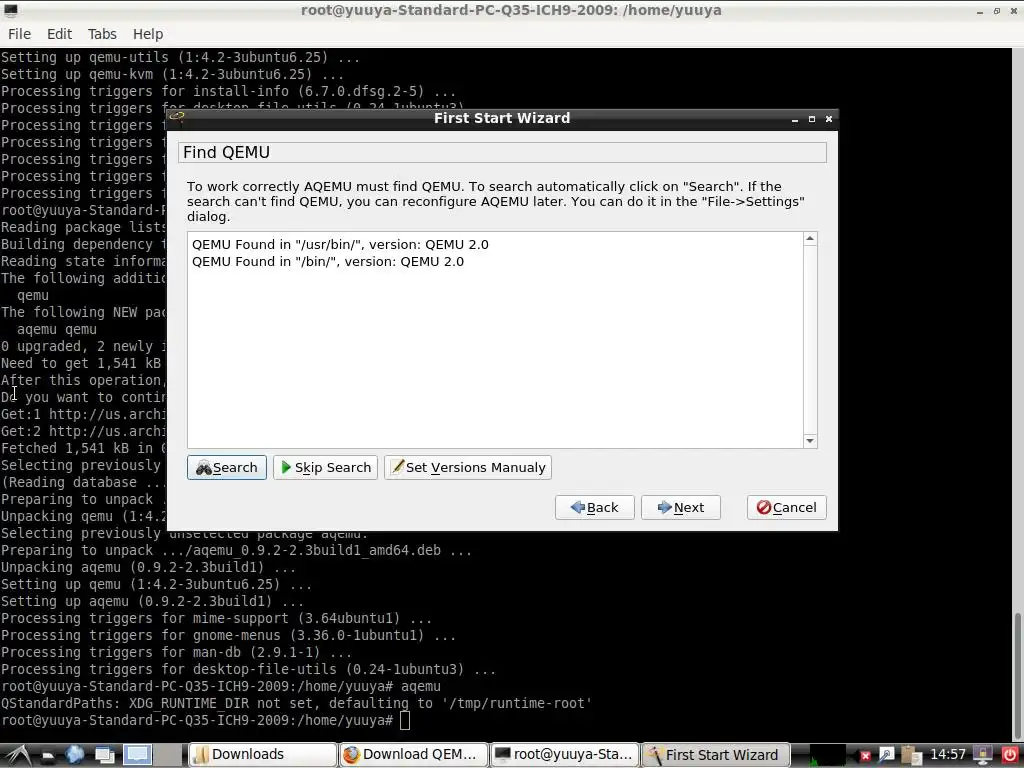Click the terminal command prompt cursor
This screenshot has width=1024, height=768.
[x=405, y=721]
